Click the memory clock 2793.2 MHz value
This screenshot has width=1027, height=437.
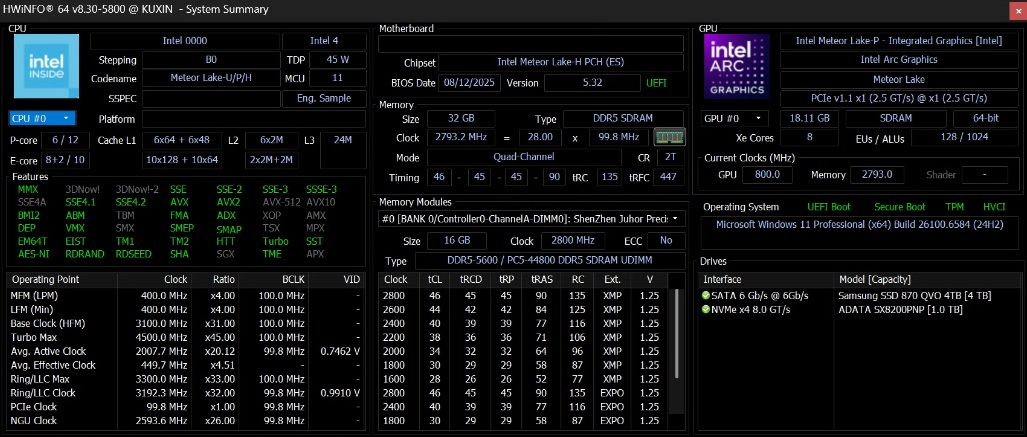pyautogui.click(x=461, y=138)
